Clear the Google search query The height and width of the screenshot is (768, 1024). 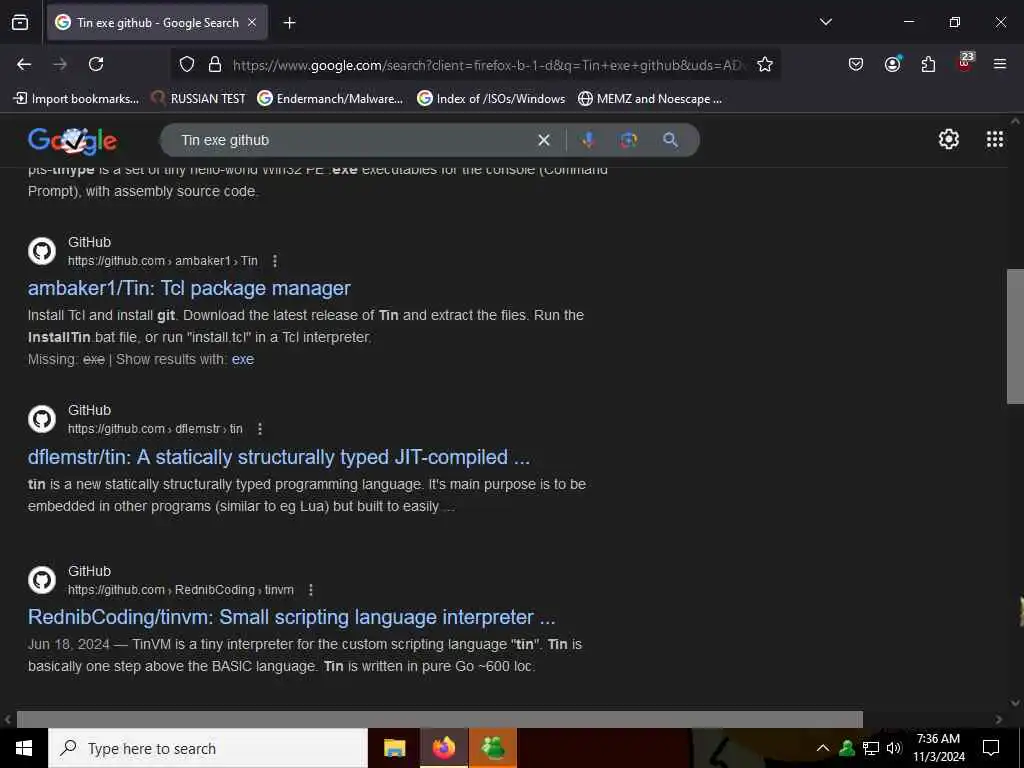tap(543, 140)
